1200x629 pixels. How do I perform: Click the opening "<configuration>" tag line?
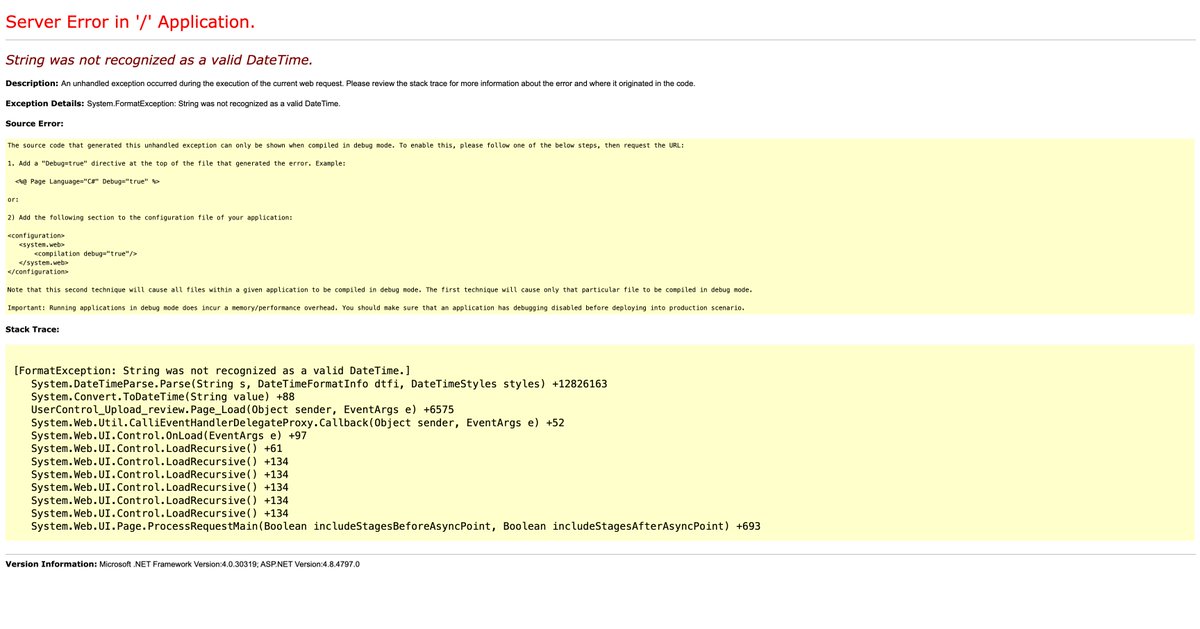click(x=36, y=236)
